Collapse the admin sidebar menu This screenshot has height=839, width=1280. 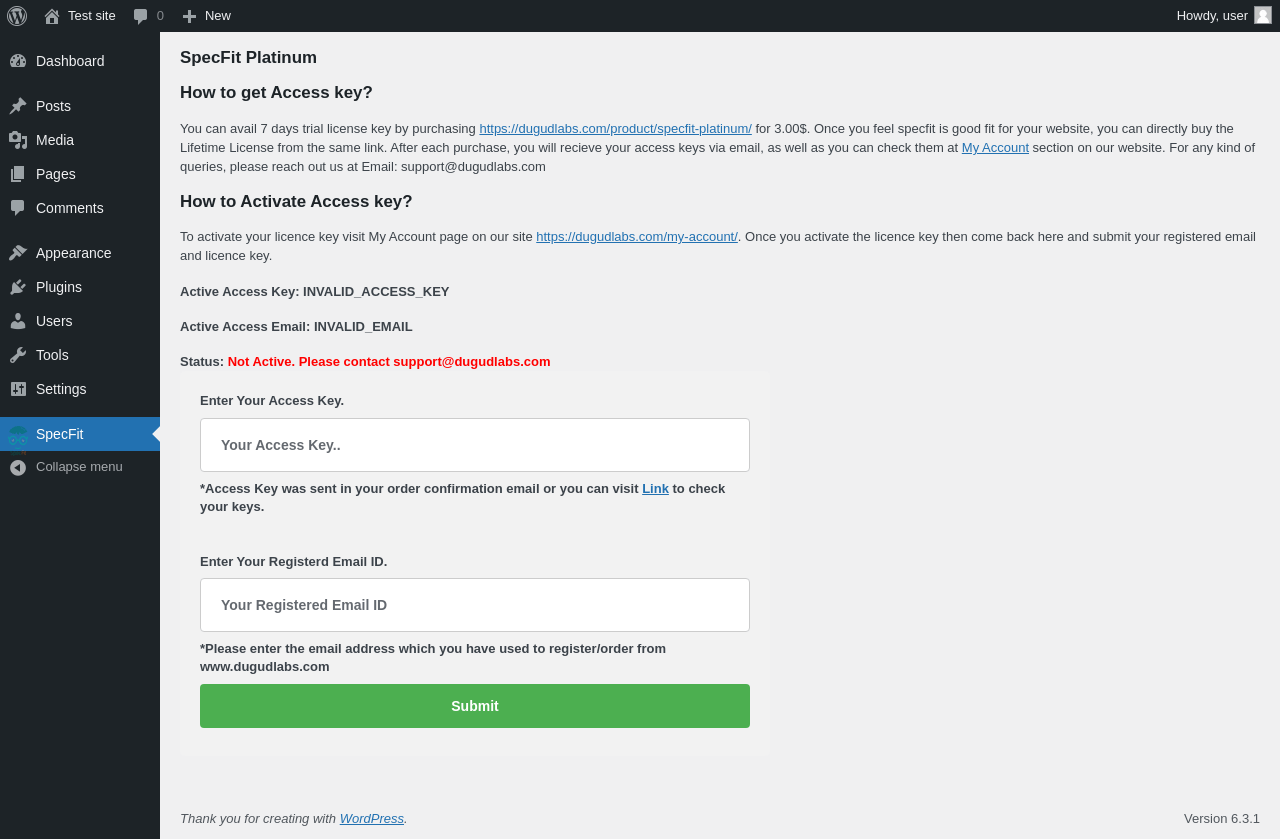coord(80,467)
